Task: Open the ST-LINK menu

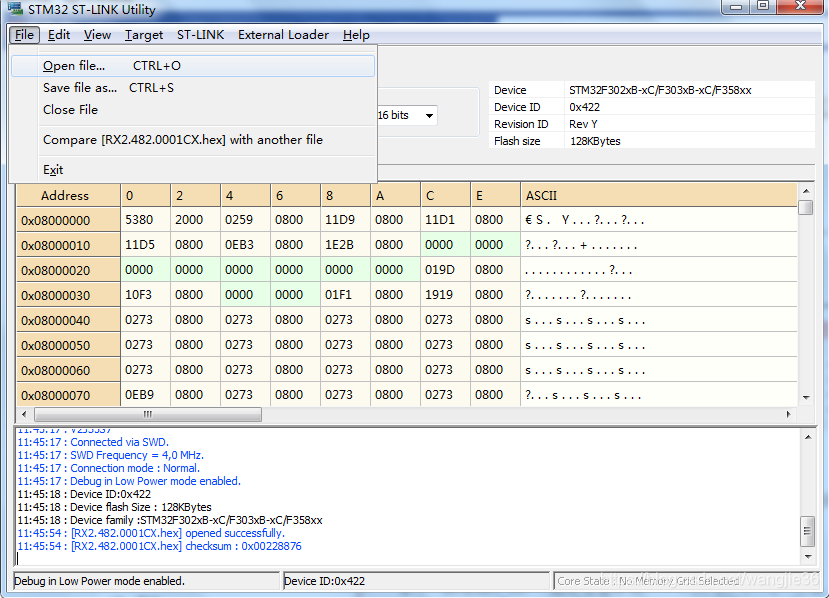Action: click(x=200, y=35)
